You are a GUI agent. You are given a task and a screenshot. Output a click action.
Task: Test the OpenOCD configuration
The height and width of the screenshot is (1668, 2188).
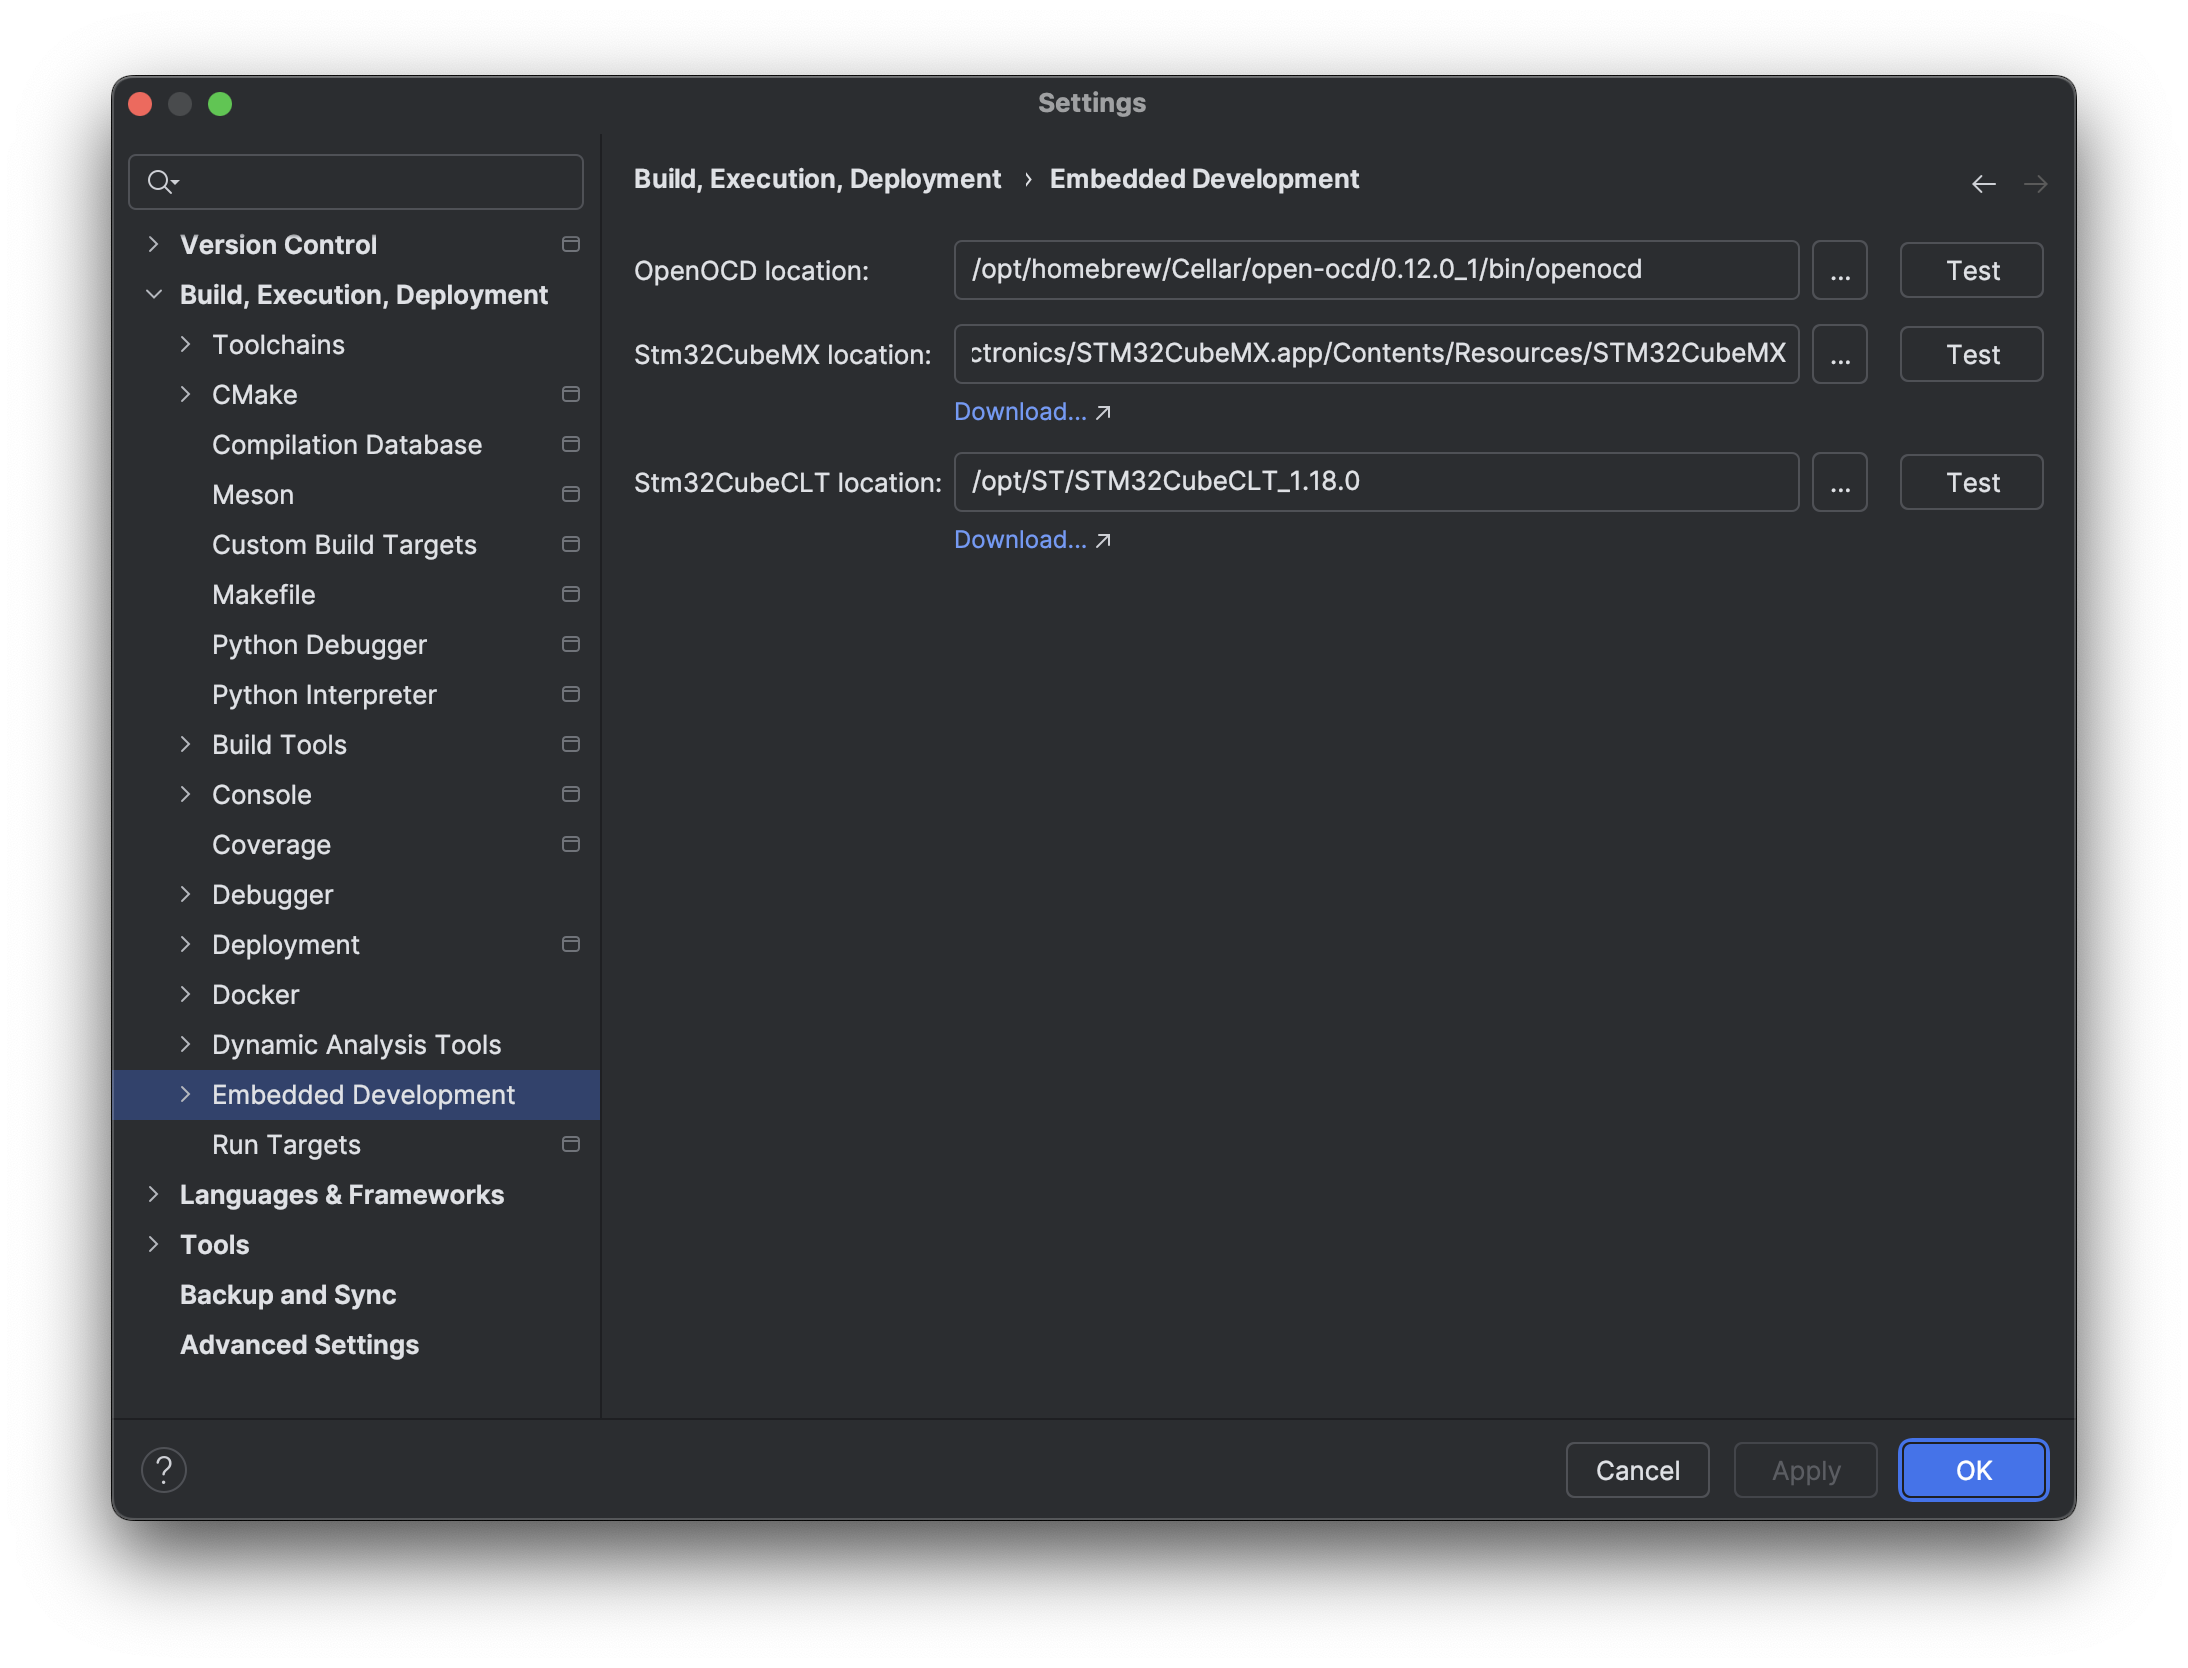click(x=1970, y=270)
